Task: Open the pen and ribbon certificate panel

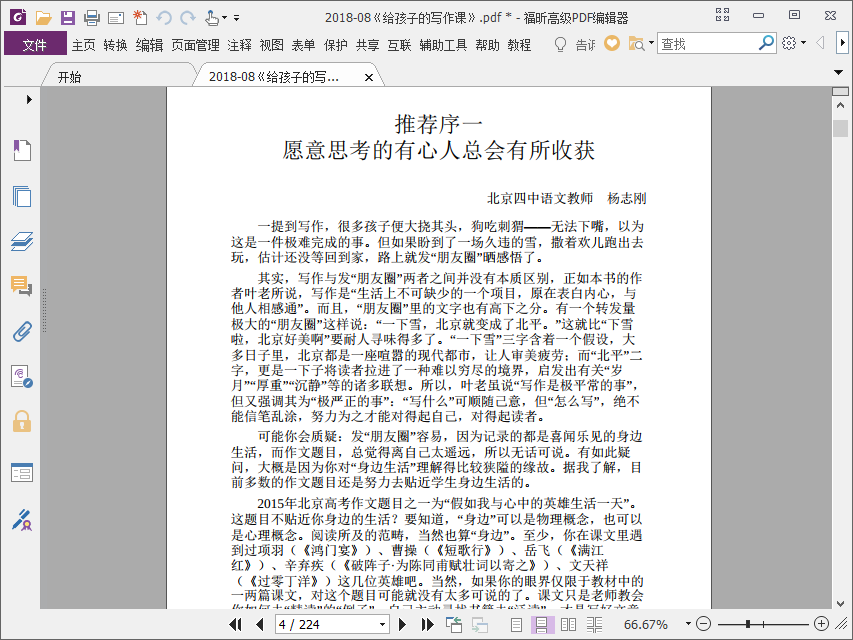Action: tap(22, 519)
